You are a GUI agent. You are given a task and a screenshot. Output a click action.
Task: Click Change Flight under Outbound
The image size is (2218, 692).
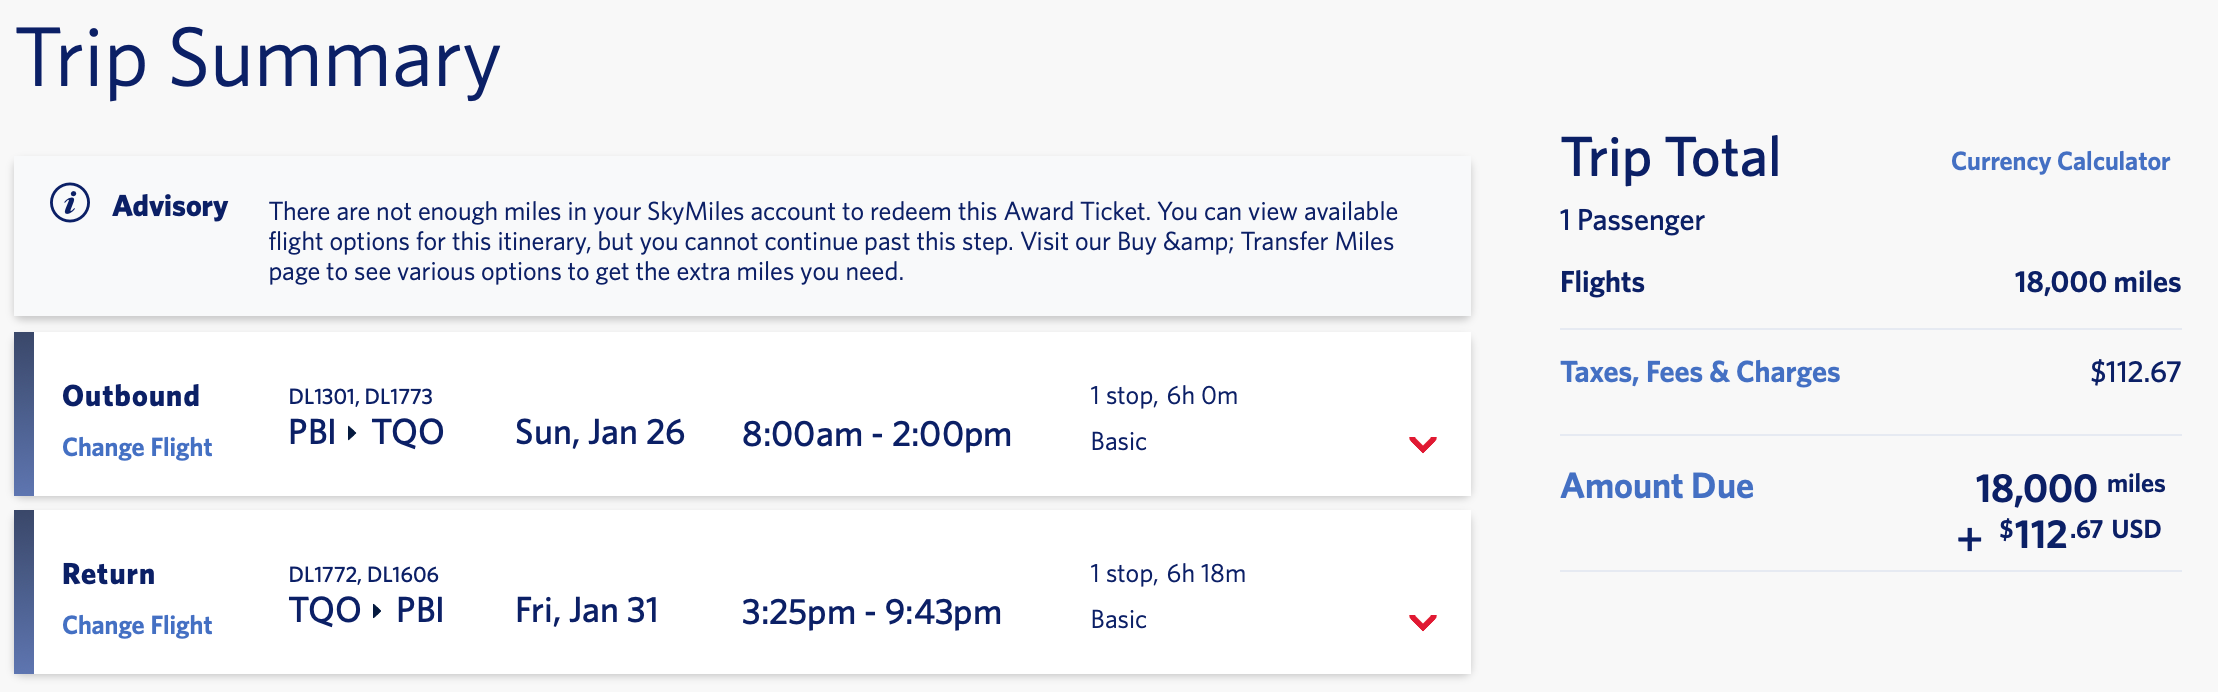click(137, 447)
